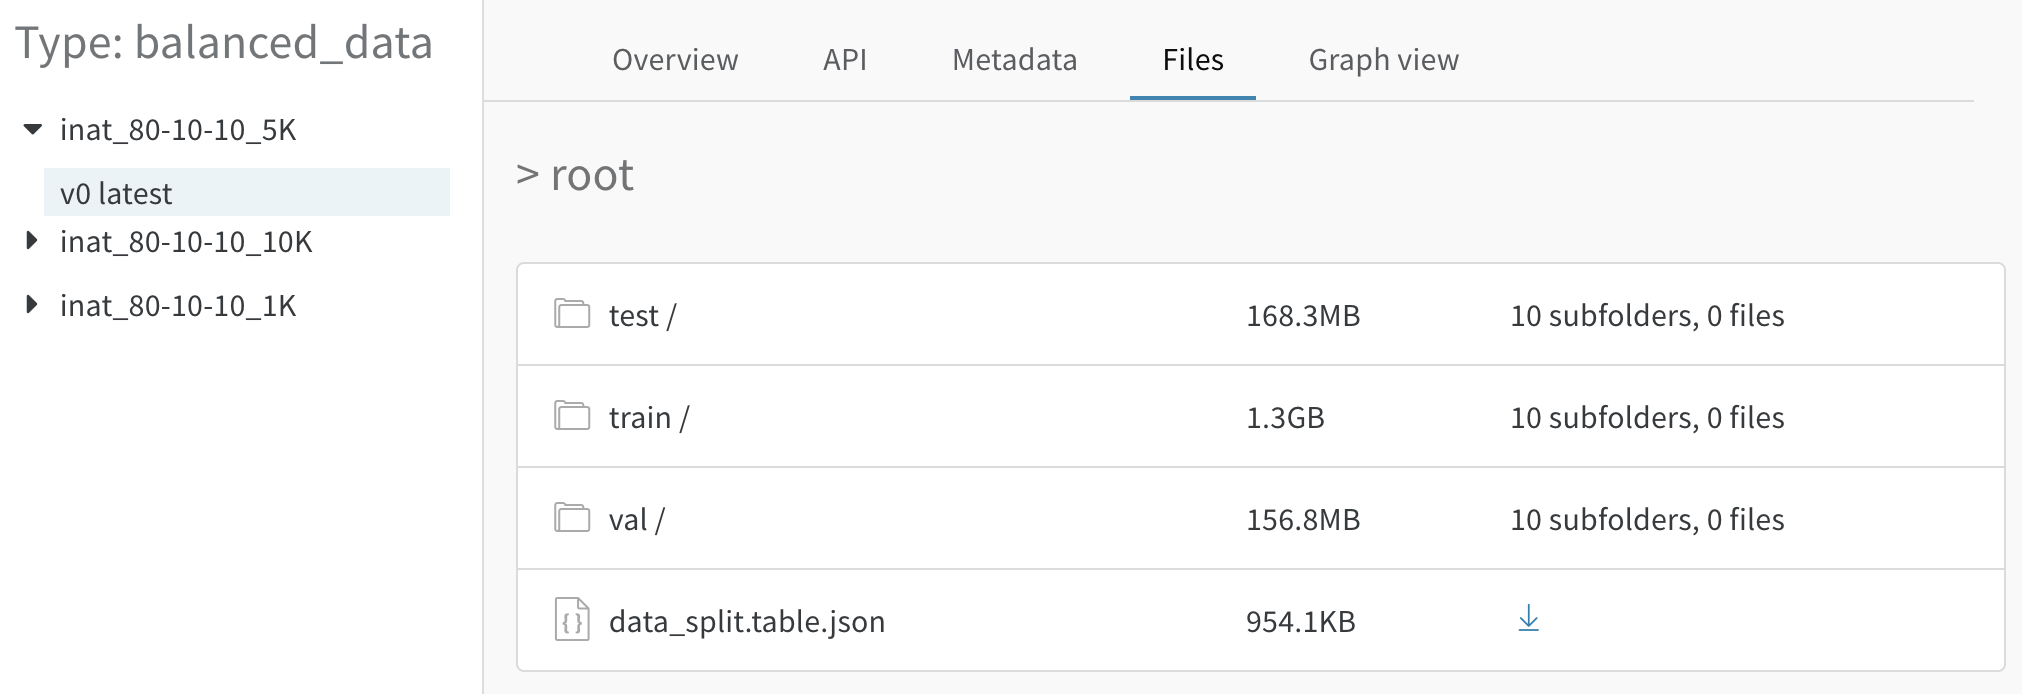This screenshot has width=2022, height=694.
Task: Download data_split.table.json with the arrow icon
Action: click(x=1528, y=619)
